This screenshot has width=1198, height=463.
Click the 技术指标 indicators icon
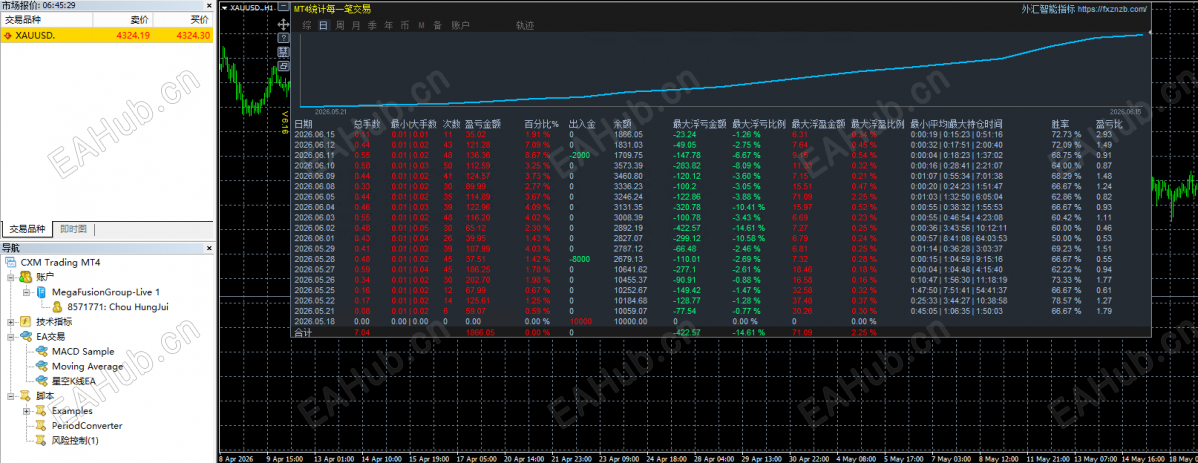pyautogui.click(x=25, y=322)
